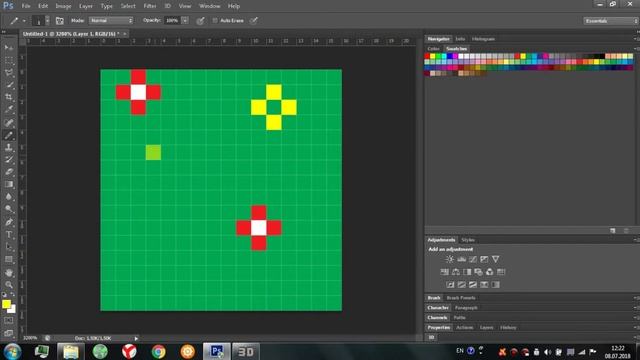Open the Filter menu

tap(150, 6)
